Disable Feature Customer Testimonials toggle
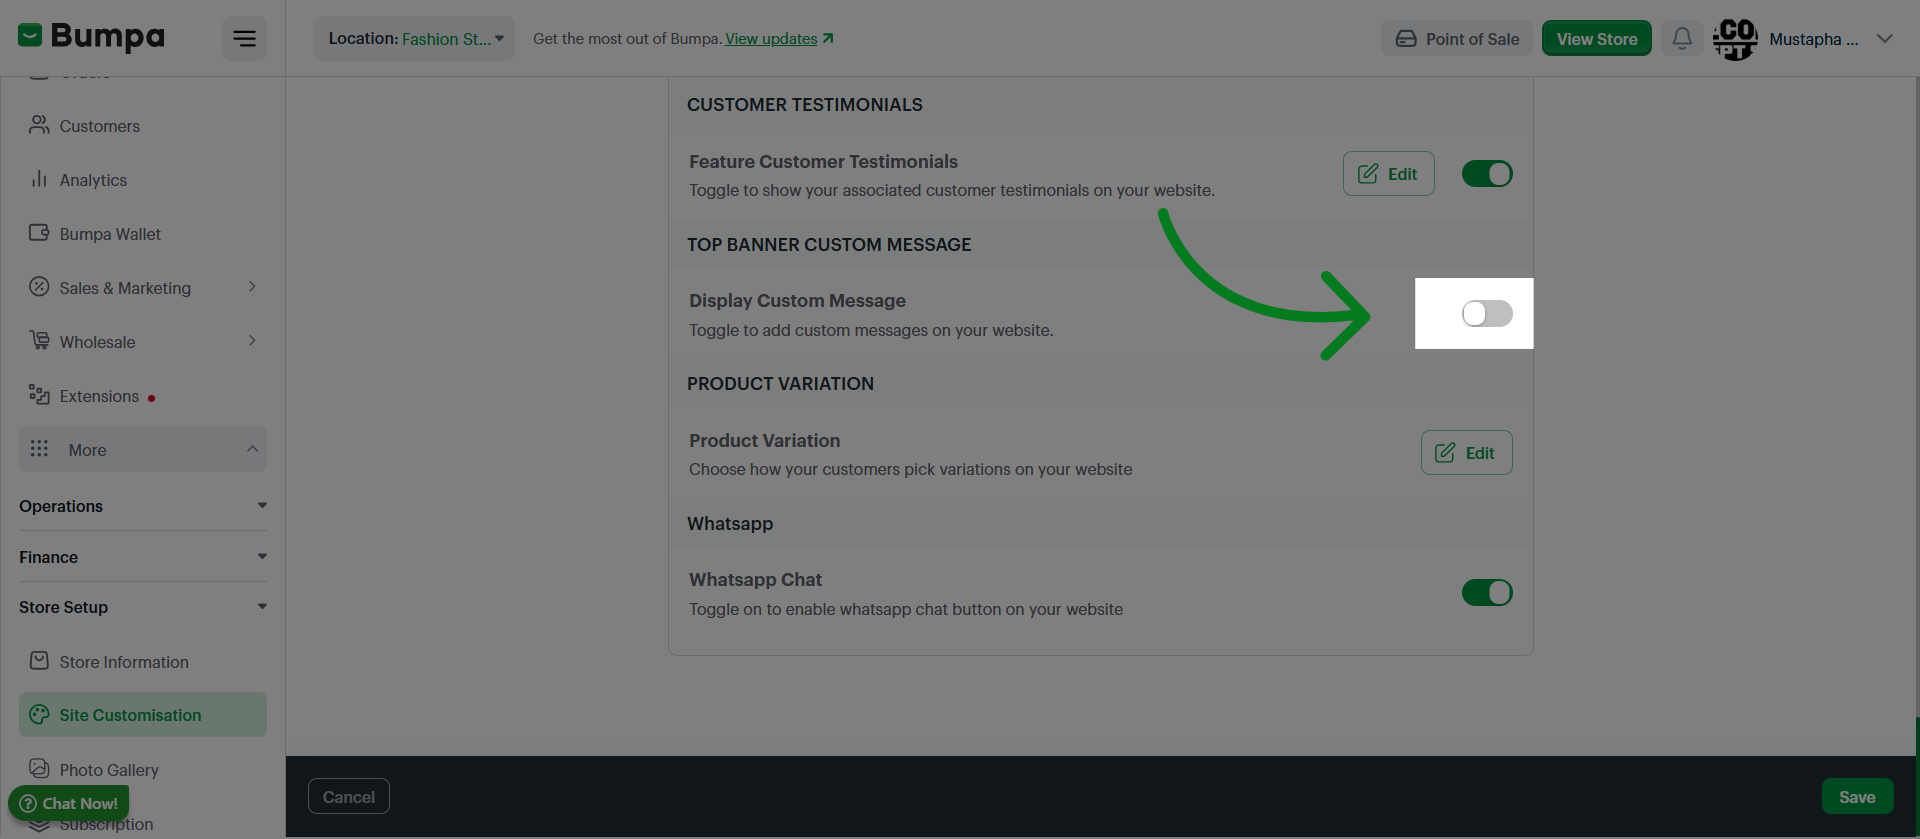 (1487, 174)
